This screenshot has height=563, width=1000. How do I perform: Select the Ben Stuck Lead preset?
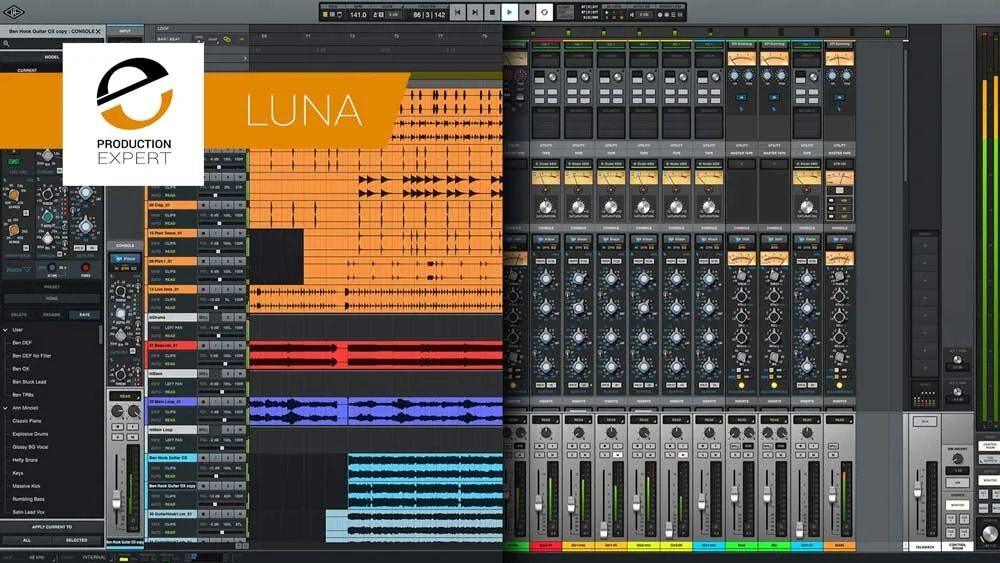point(29,381)
